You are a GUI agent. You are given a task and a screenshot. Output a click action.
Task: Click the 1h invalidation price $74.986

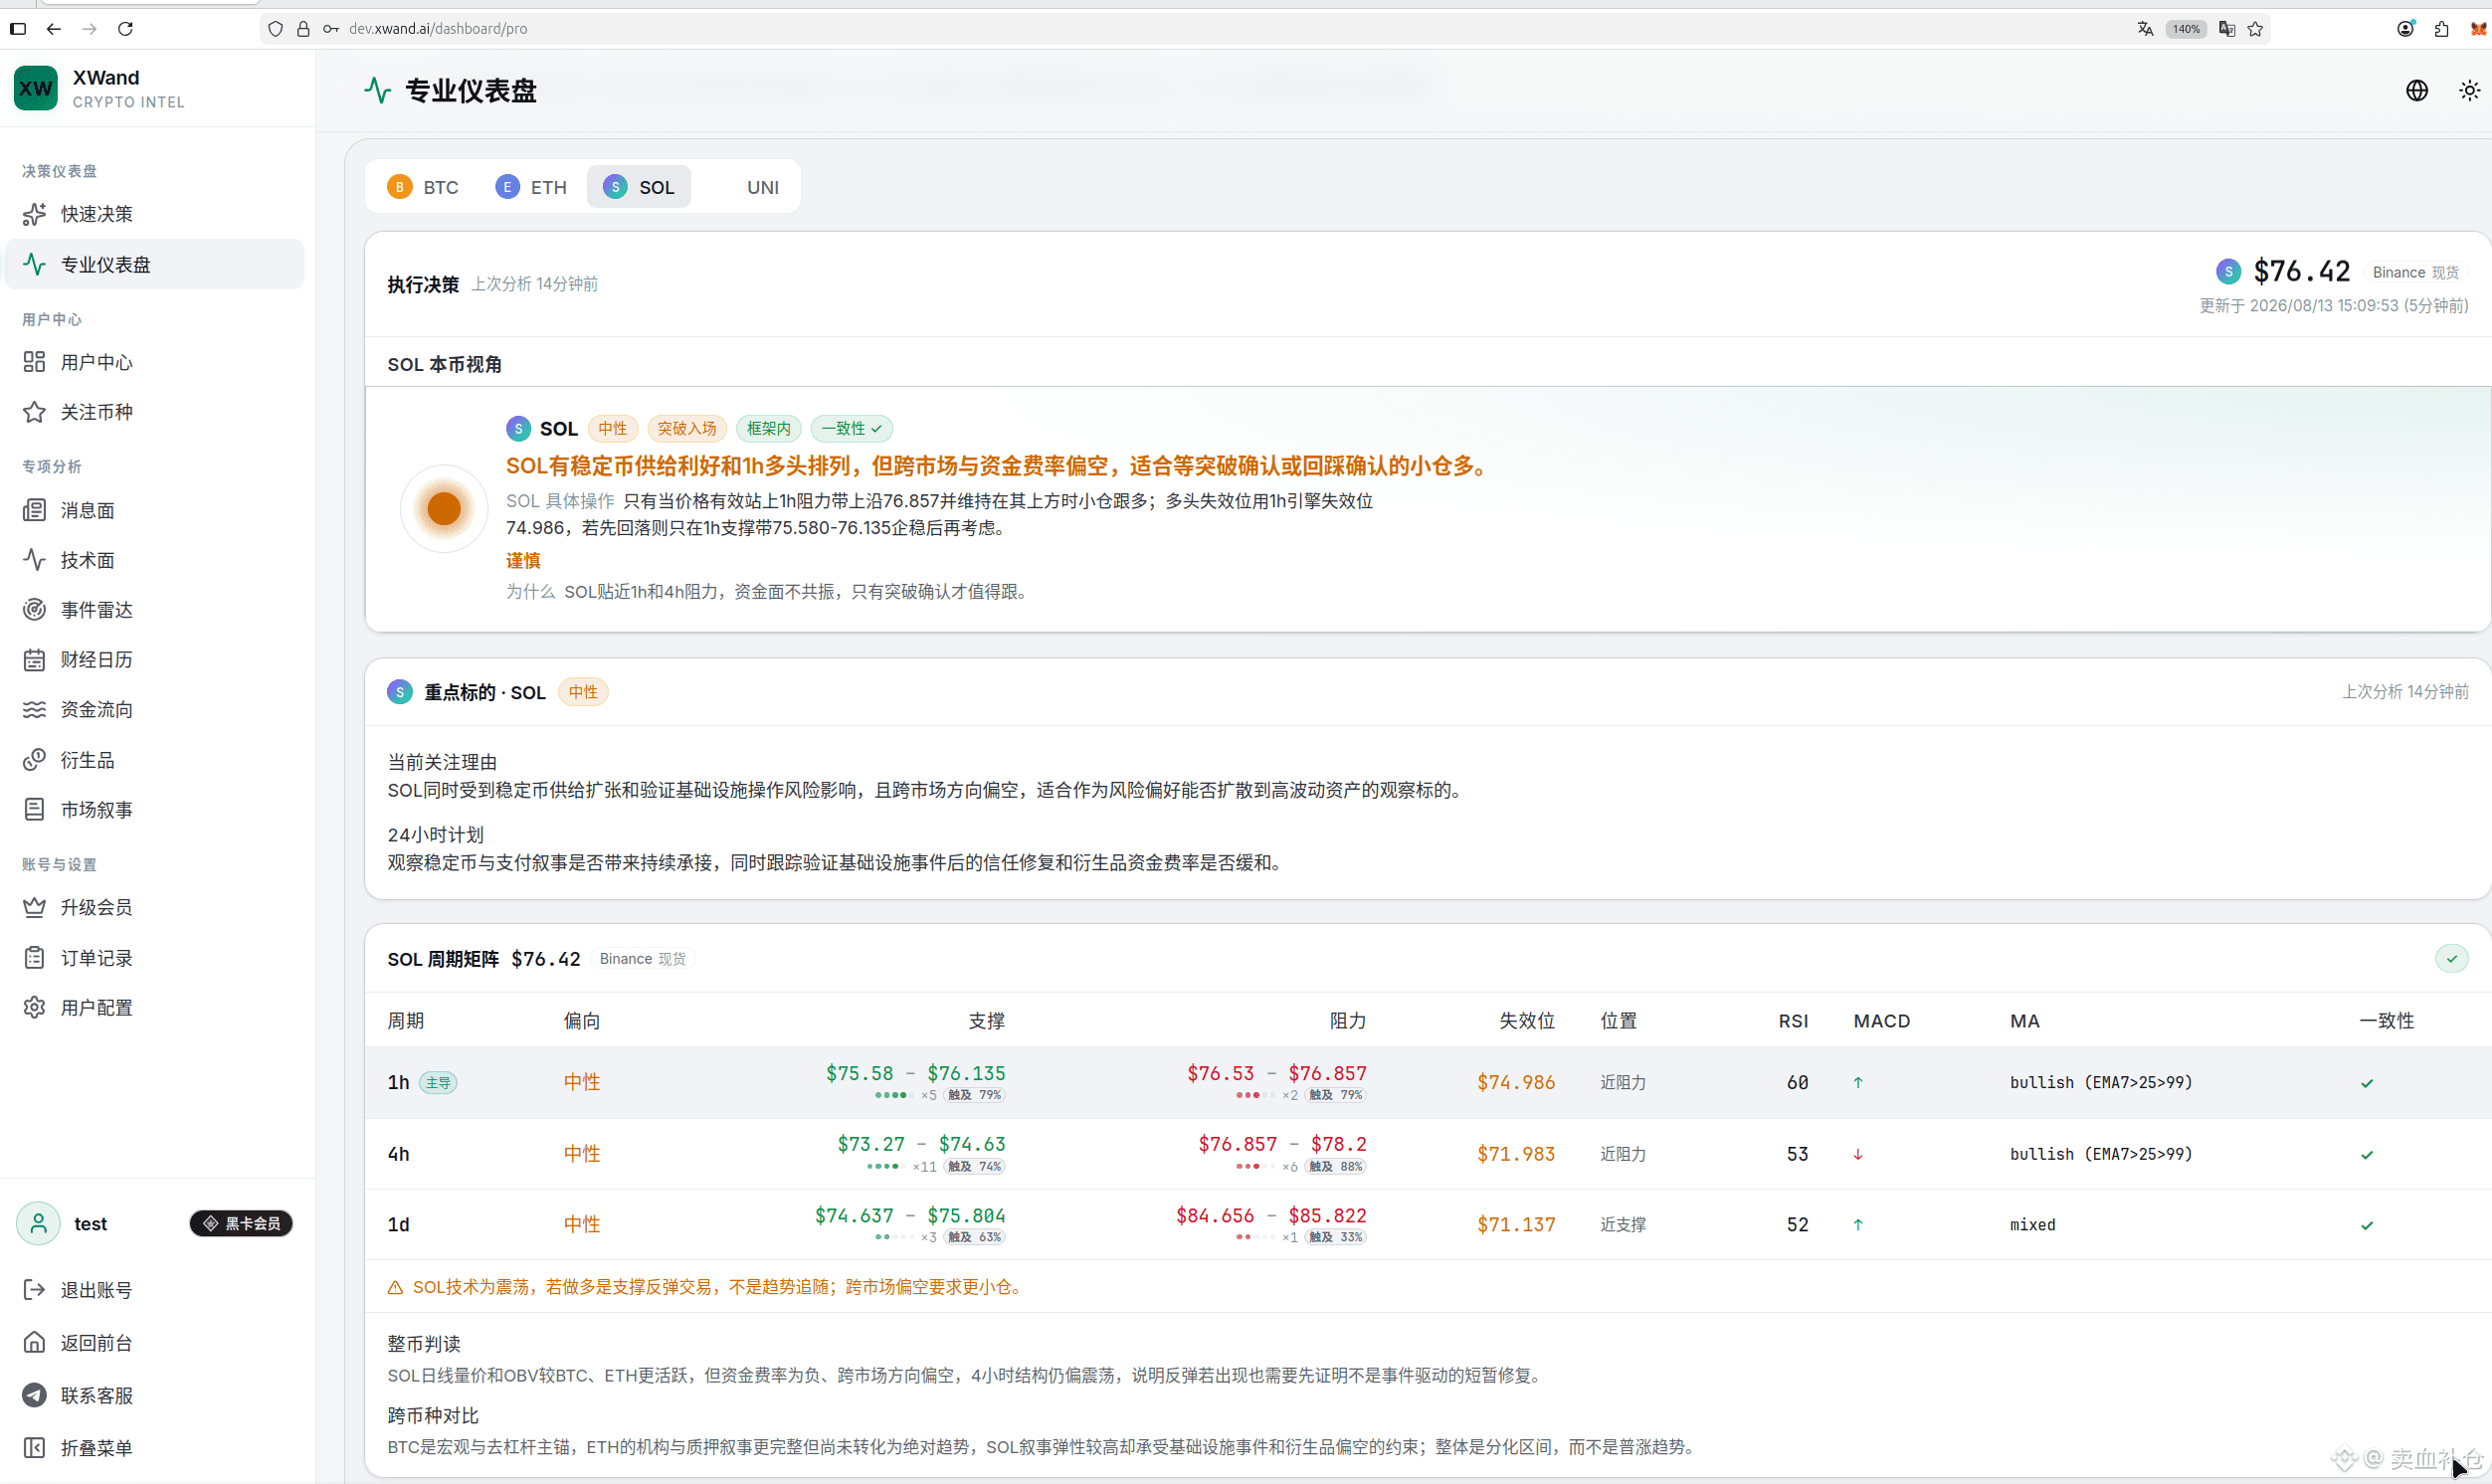coord(1516,1082)
